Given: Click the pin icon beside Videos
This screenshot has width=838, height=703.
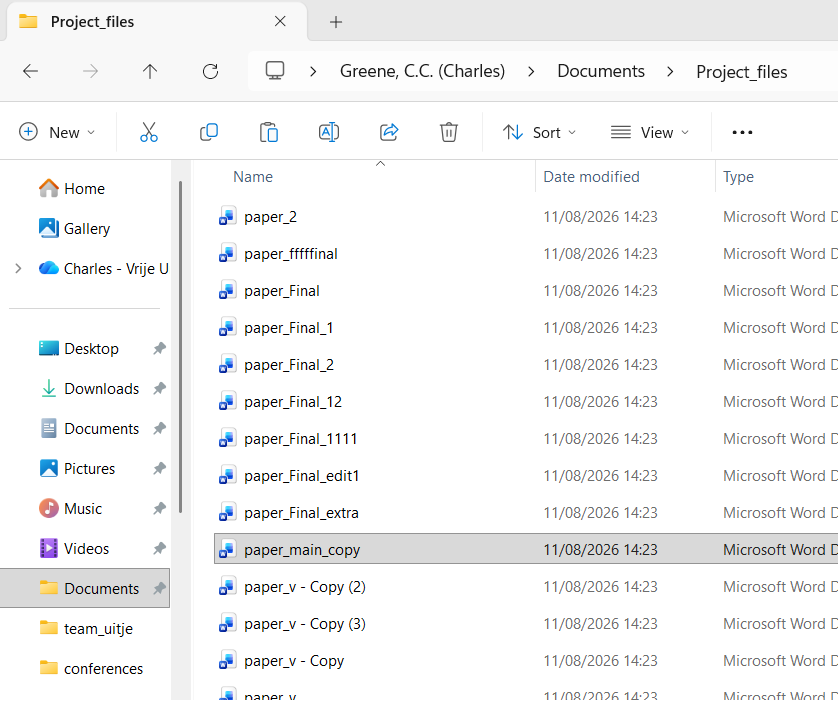Looking at the screenshot, I should click(x=159, y=549).
